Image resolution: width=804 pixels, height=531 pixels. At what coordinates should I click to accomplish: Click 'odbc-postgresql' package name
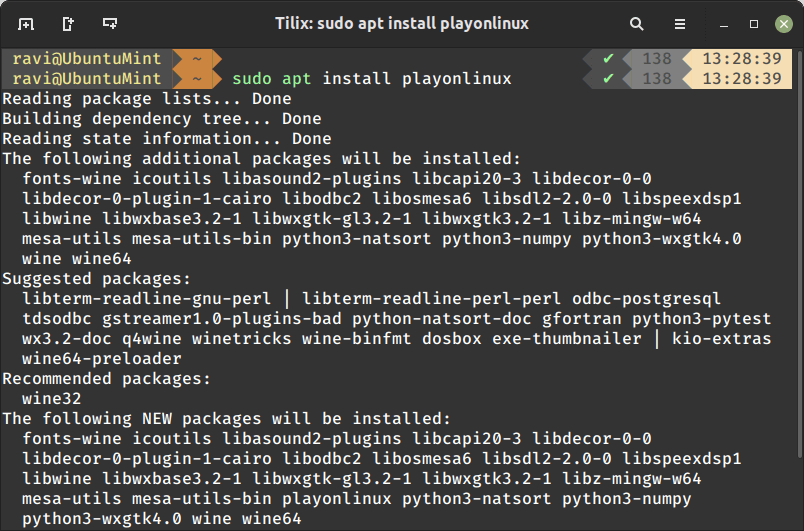pyautogui.click(x=647, y=298)
